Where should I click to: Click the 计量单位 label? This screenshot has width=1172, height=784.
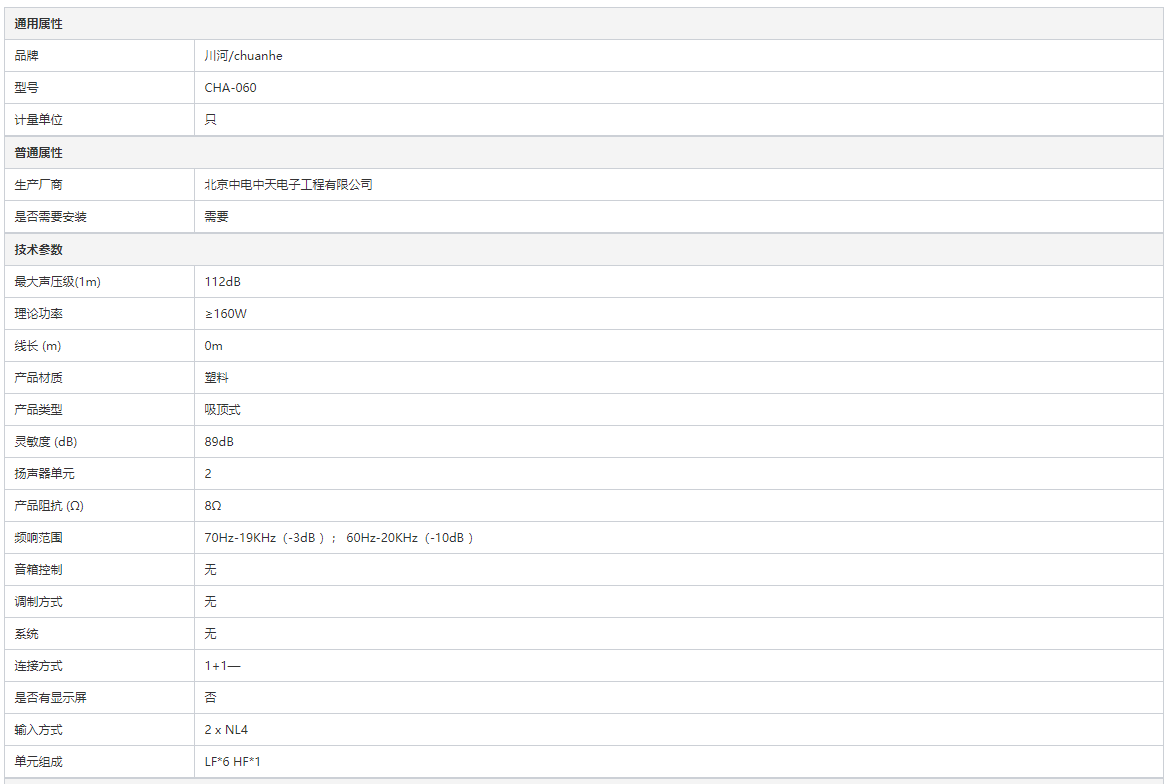[x=38, y=120]
